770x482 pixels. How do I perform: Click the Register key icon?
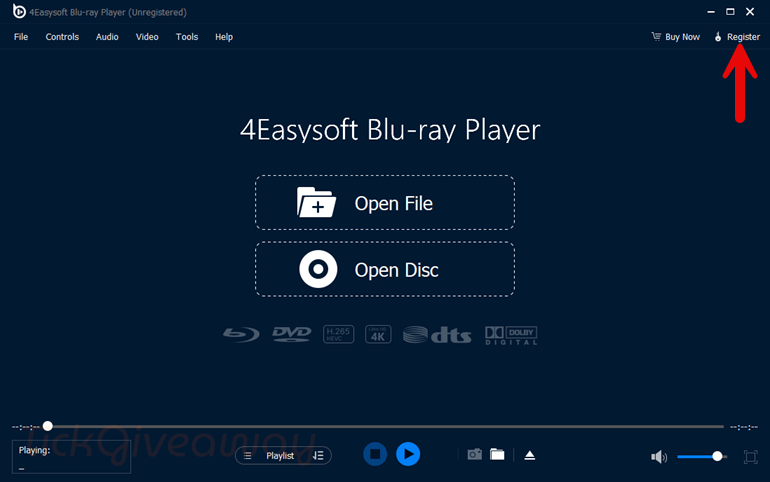click(x=718, y=37)
